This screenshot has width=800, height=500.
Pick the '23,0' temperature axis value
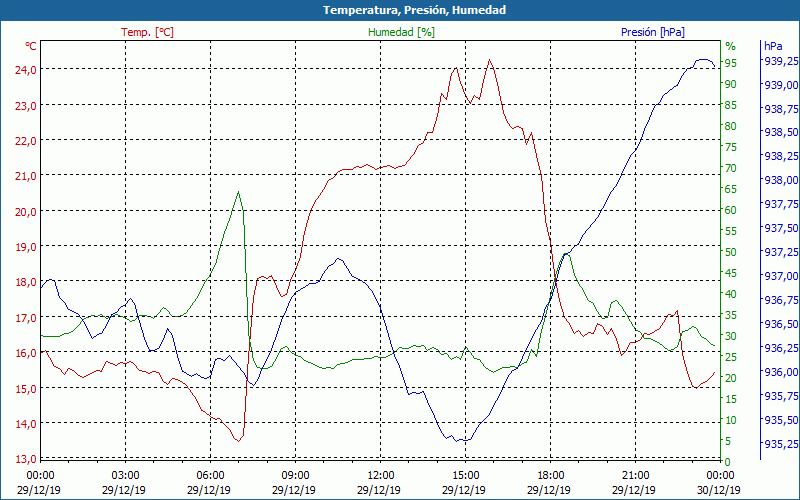tap(26, 106)
